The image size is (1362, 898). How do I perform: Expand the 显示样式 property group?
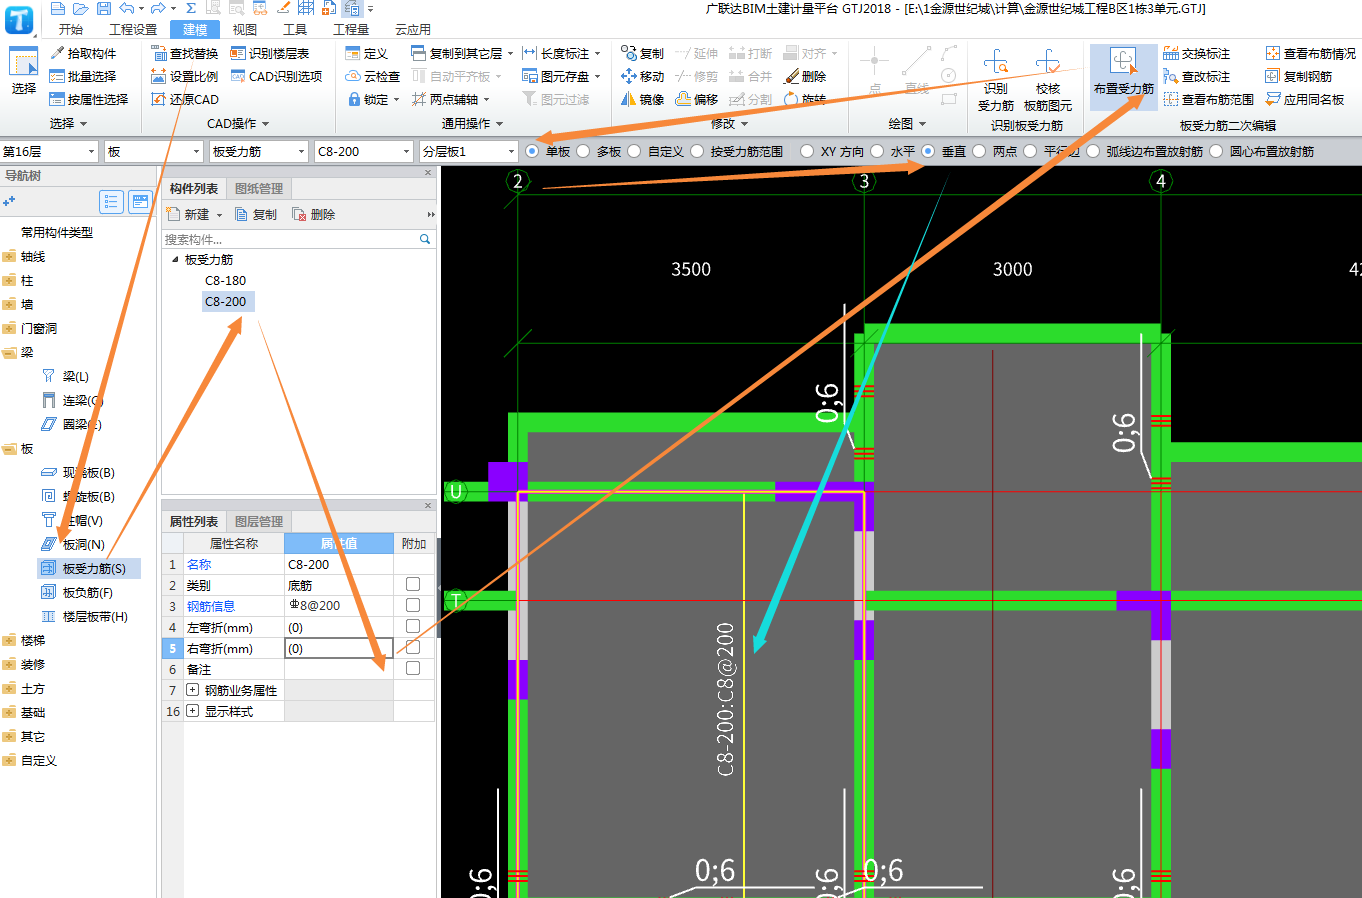point(193,711)
